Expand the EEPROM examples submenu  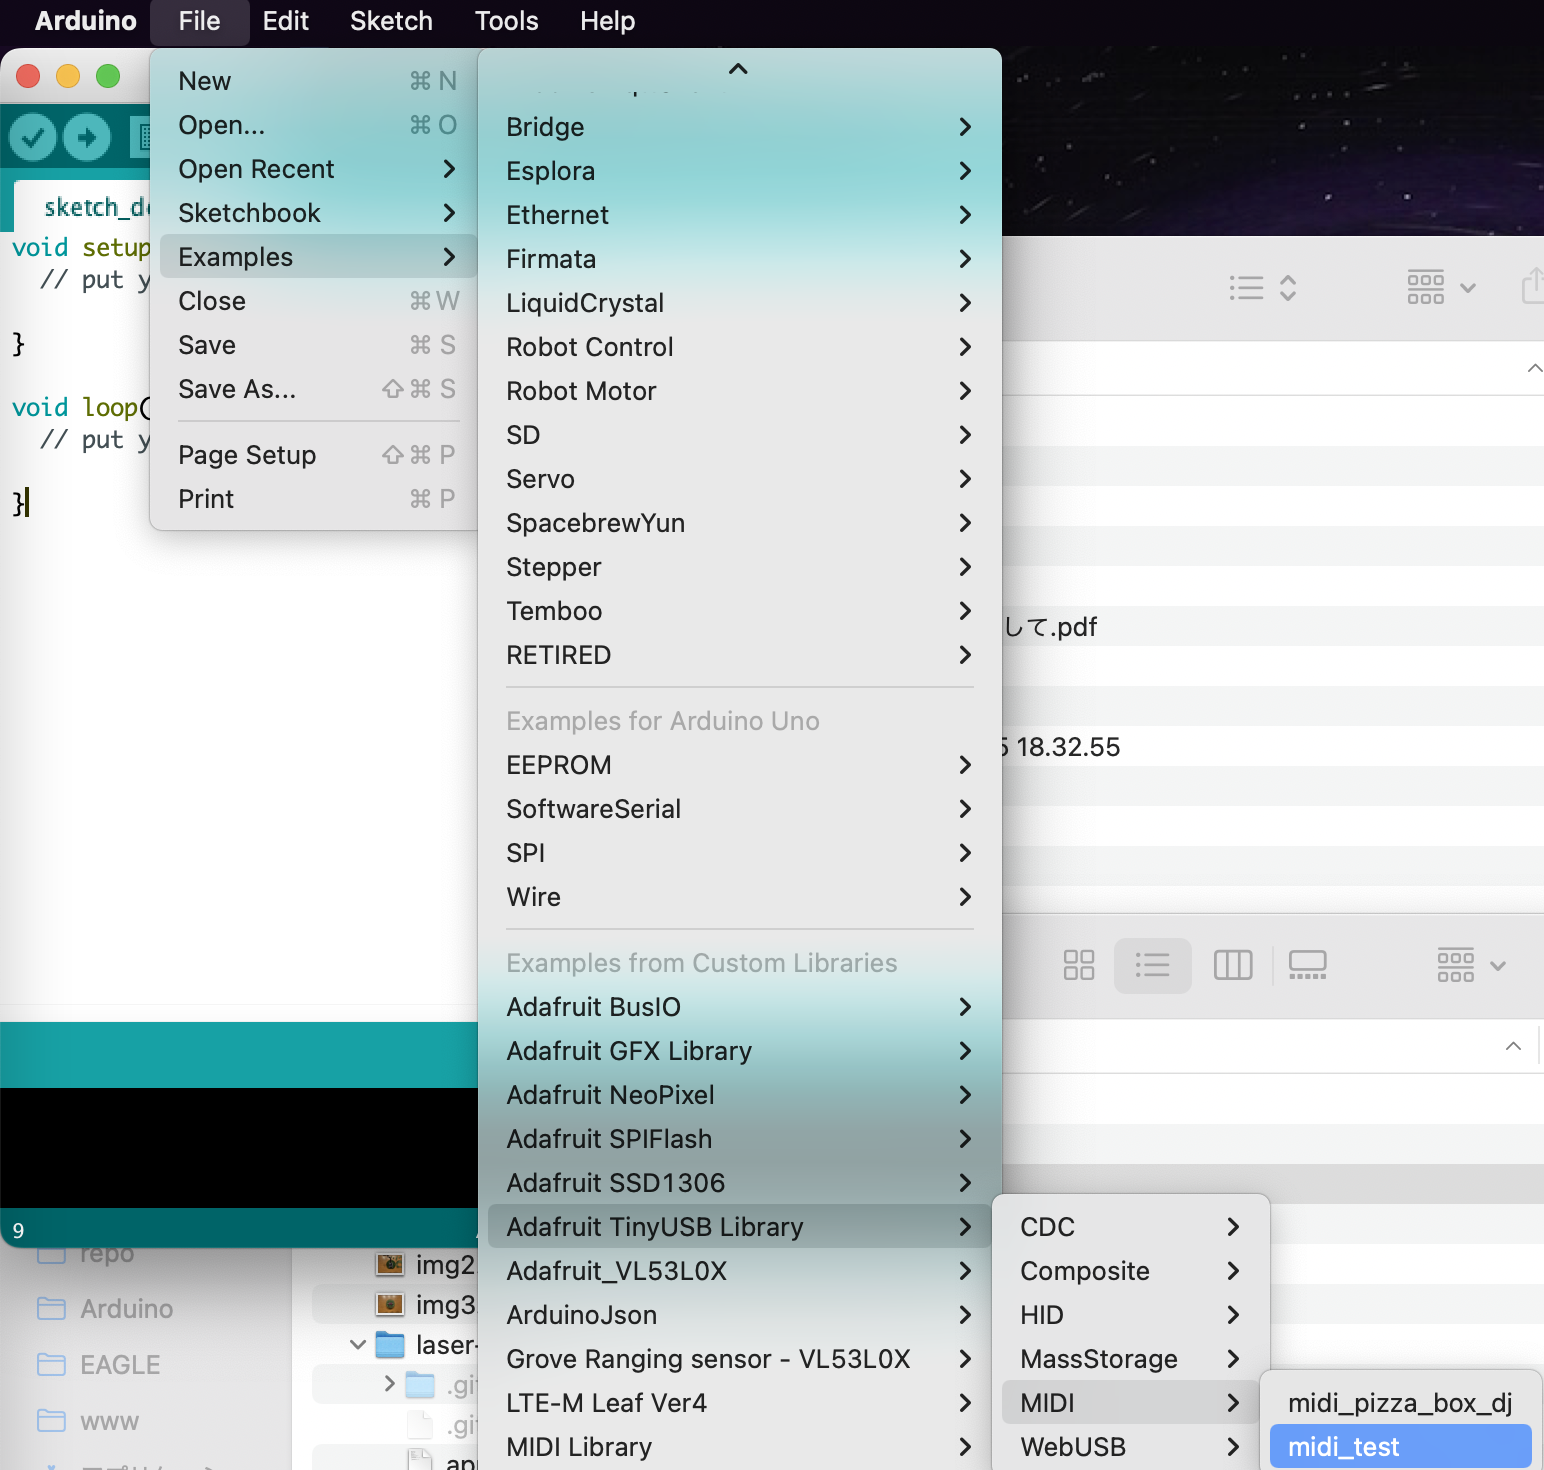pyautogui.click(x=740, y=765)
